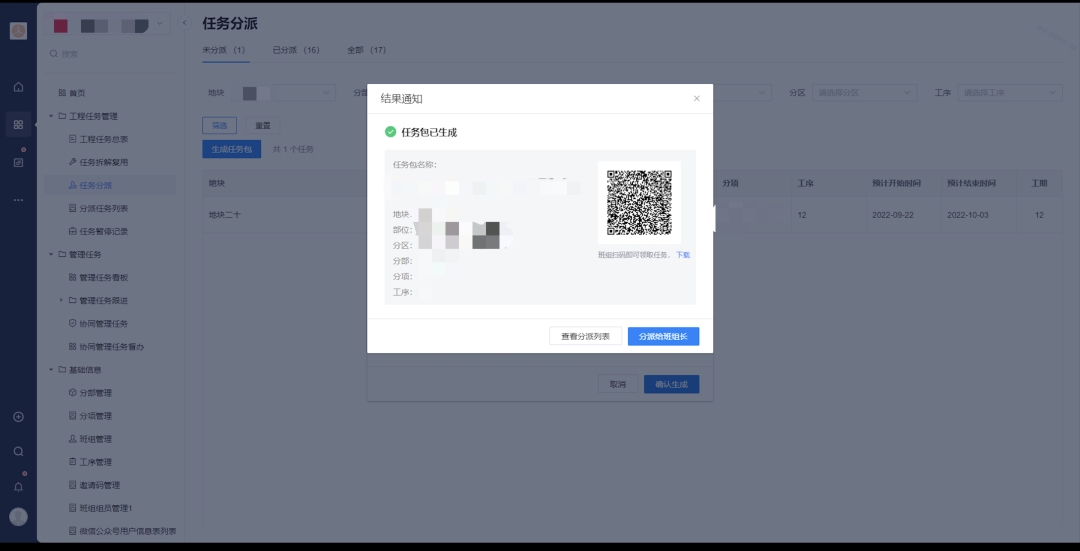Collapse the 基础信息 tree folder
This screenshot has width=1080, height=551.
(51, 370)
